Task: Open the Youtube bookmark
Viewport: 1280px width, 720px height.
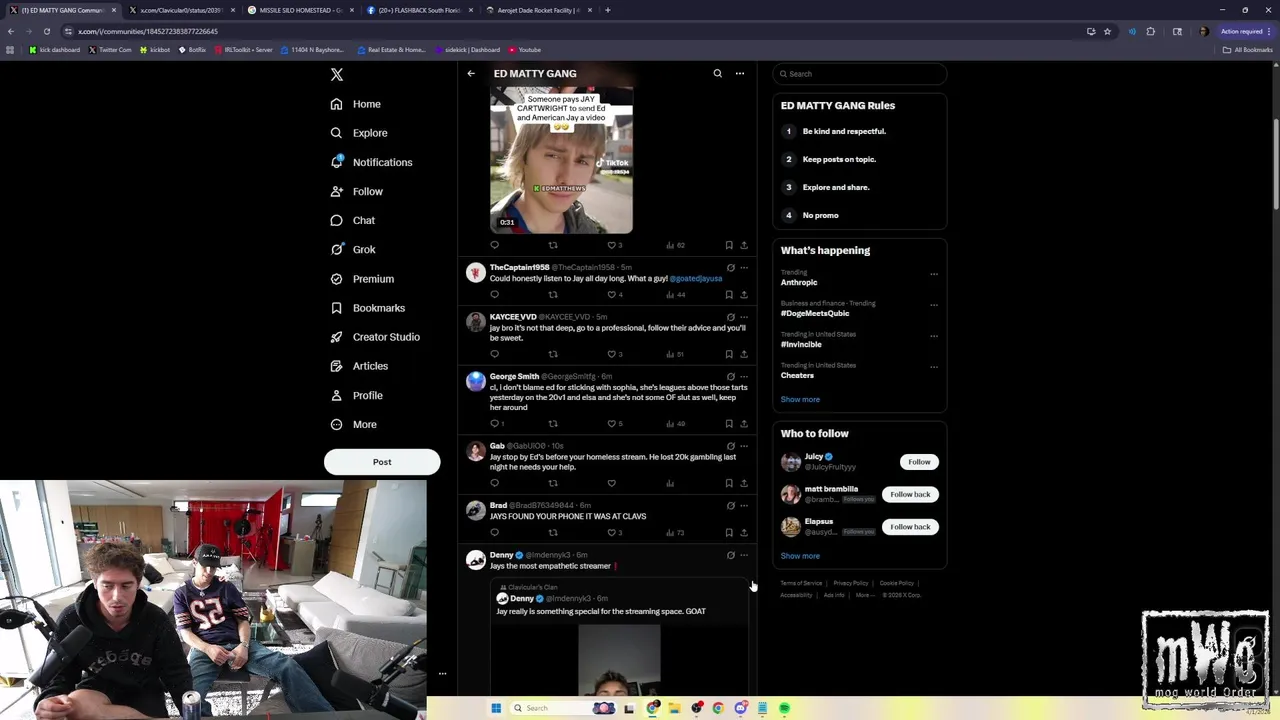Action: [x=525, y=49]
